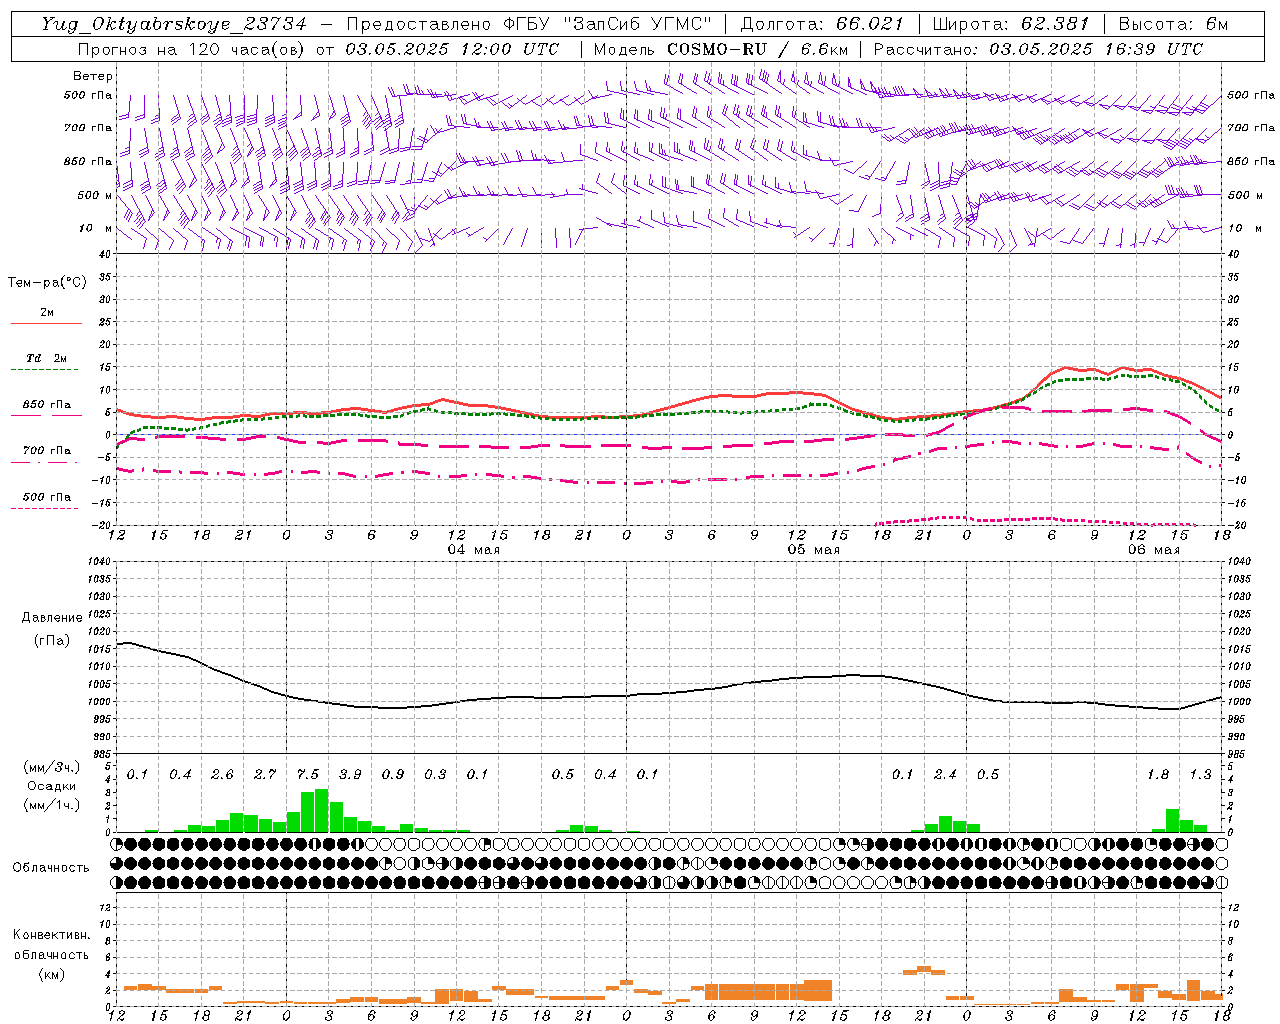Select the 2.7 precipitation value

click(265, 774)
